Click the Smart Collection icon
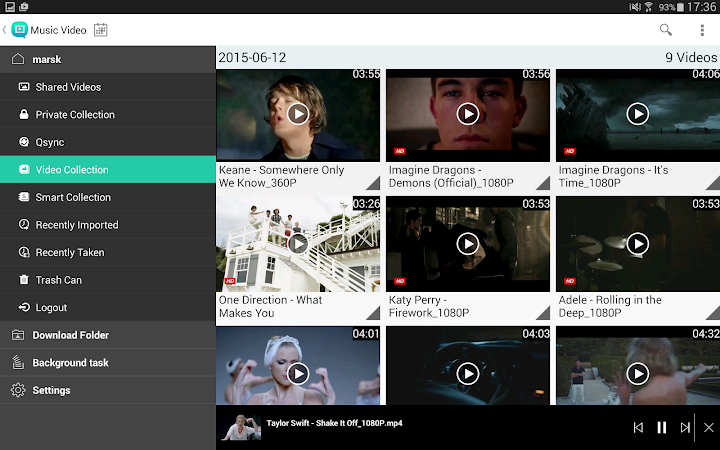Image resolution: width=720 pixels, height=450 pixels. click(x=24, y=197)
